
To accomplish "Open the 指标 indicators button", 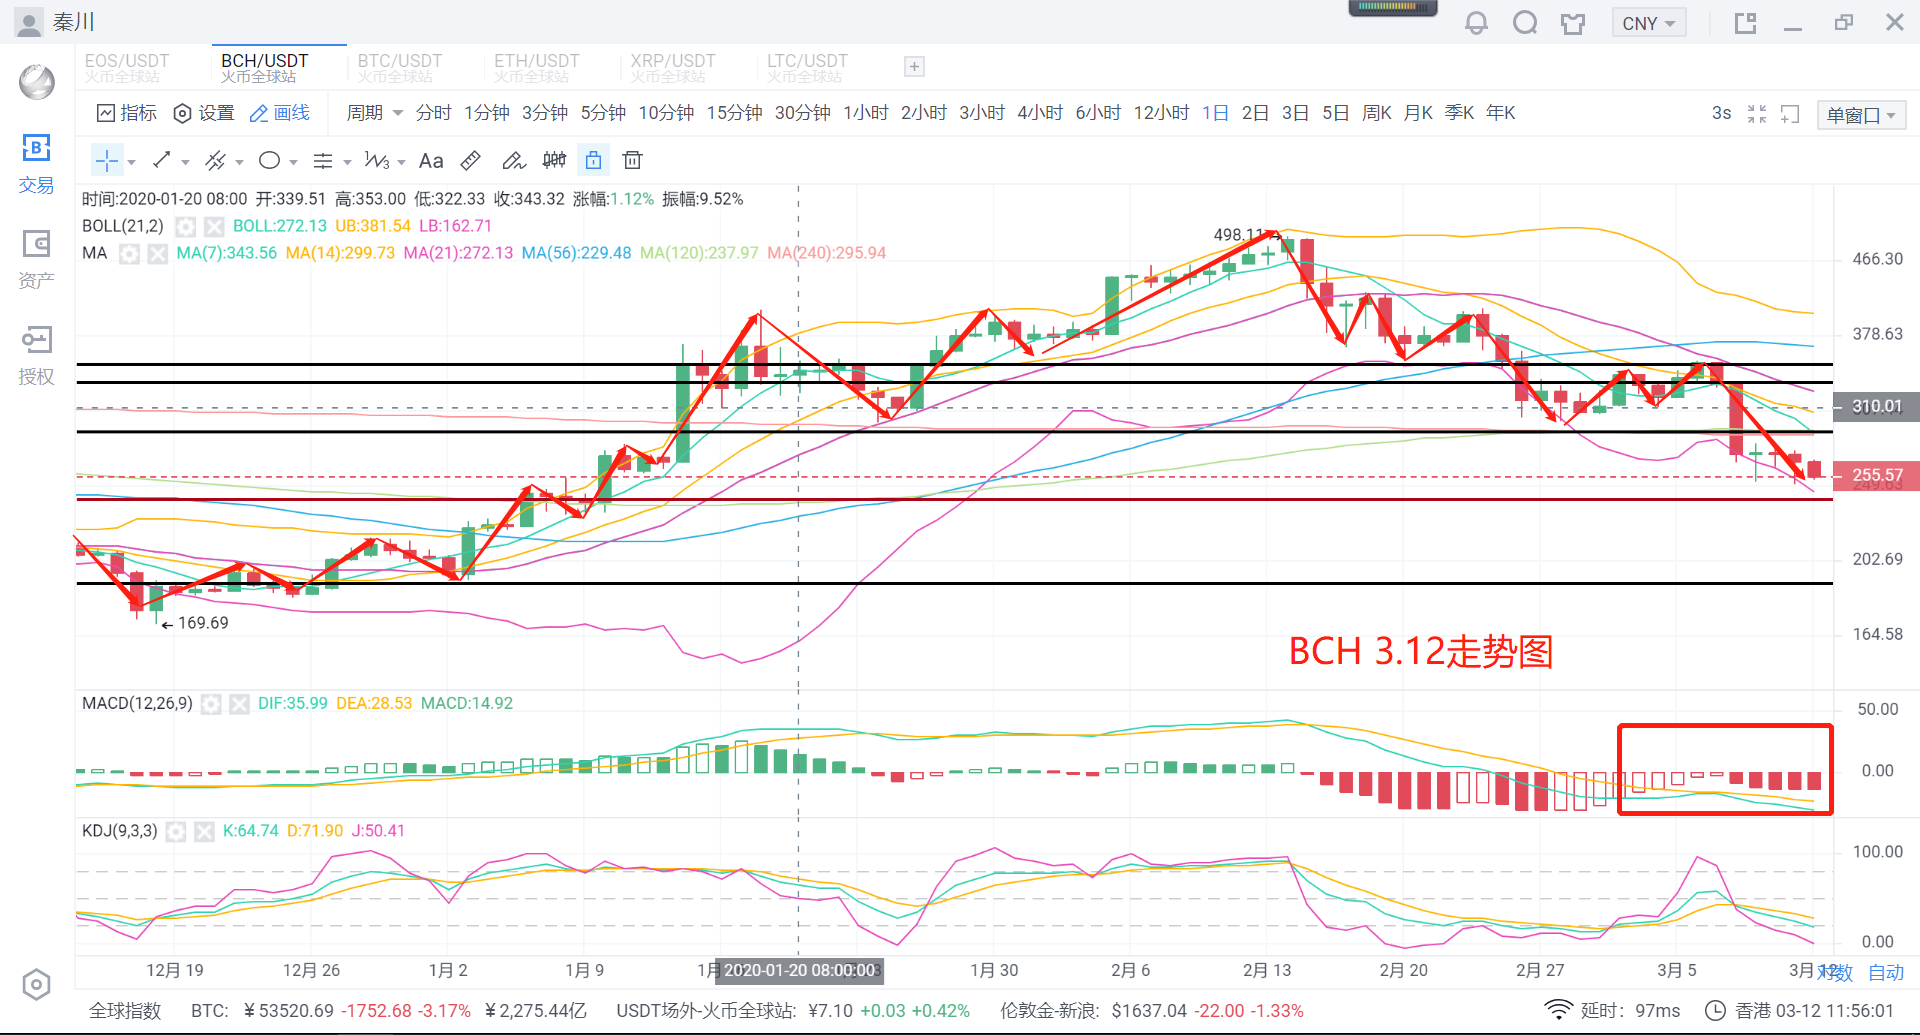I will click(x=127, y=113).
